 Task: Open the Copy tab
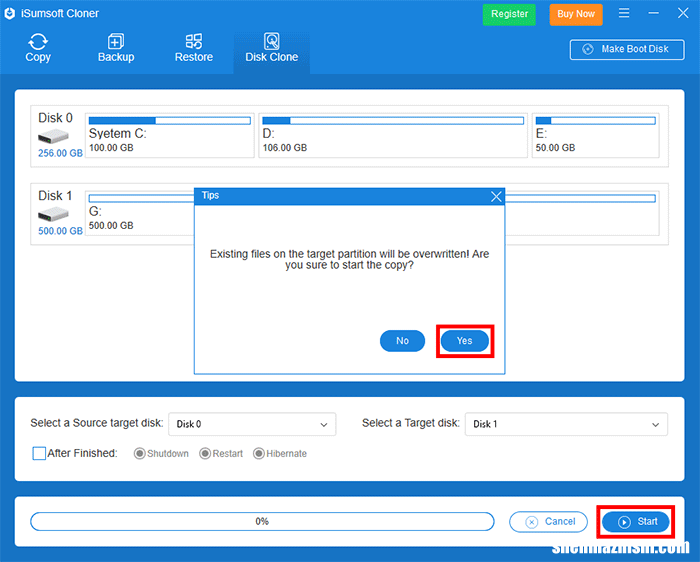tap(38, 48)
